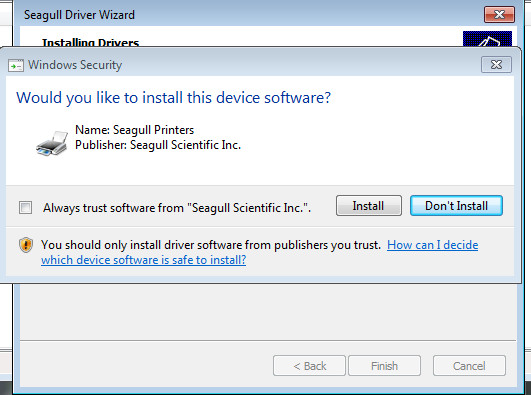Click the Windows Security title bar icon
Screen dimensions: 531x395
pyautogui.click(x=16, y=65)
